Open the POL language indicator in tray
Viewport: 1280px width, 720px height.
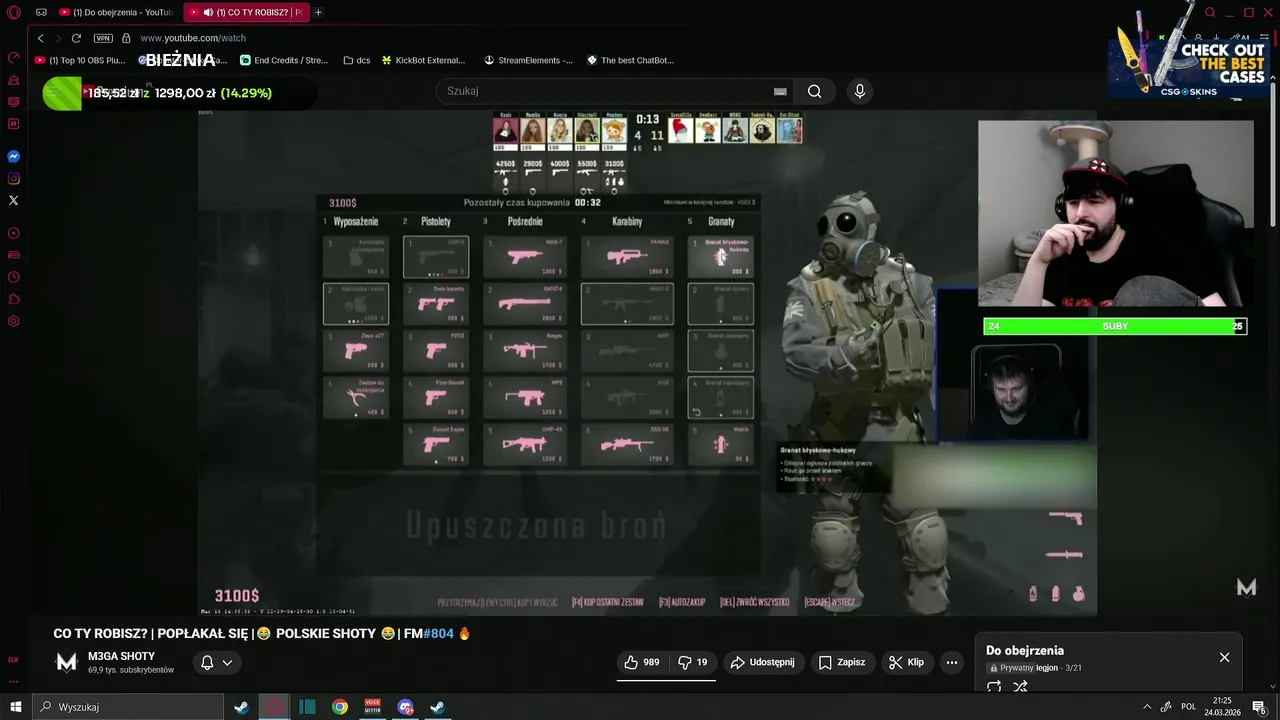(x=1188, y=707)
